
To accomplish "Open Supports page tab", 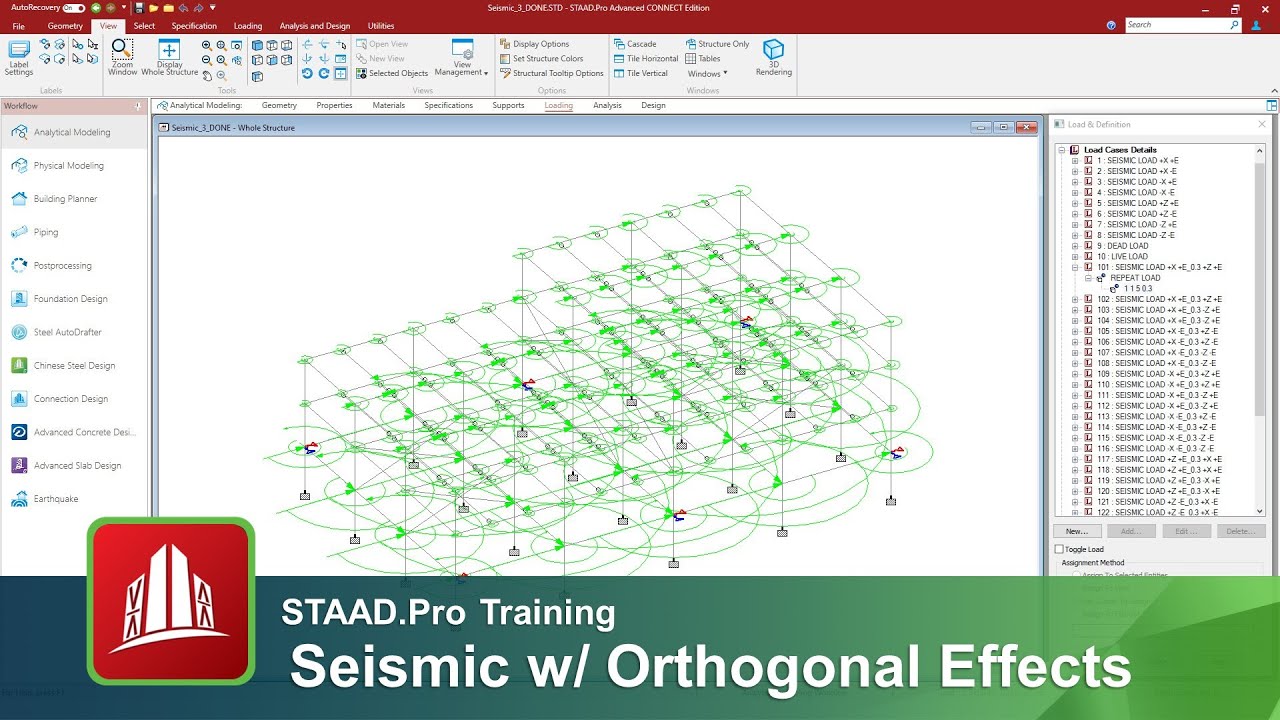I will [508, 105].
